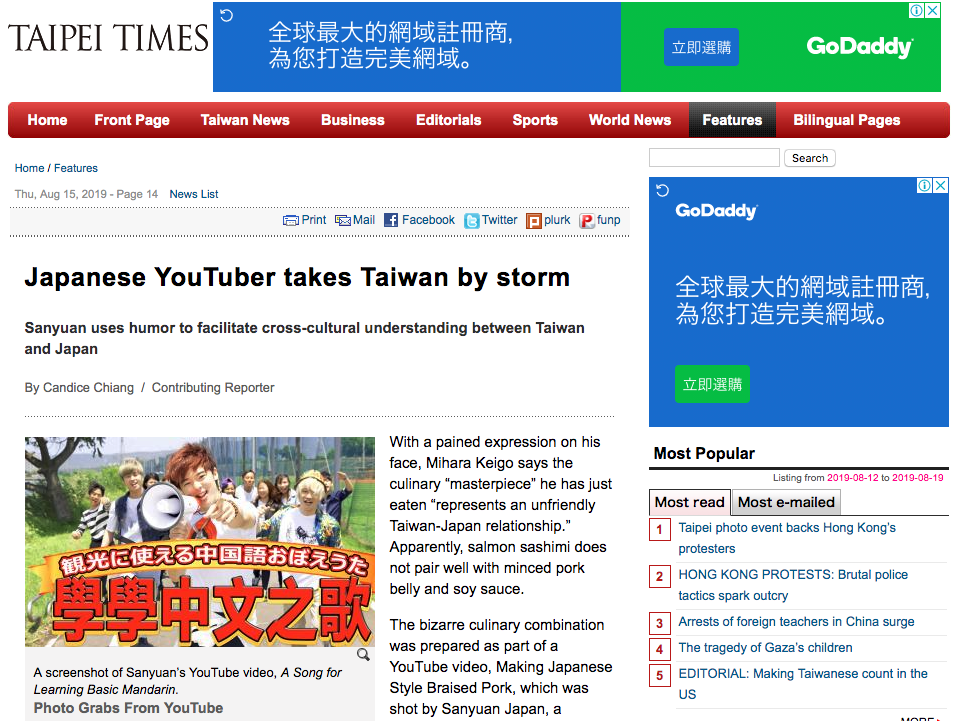This screenshot has width=957, height=721.
Task: Open ad info icon on sidebar ad
Action: point(925,185)
